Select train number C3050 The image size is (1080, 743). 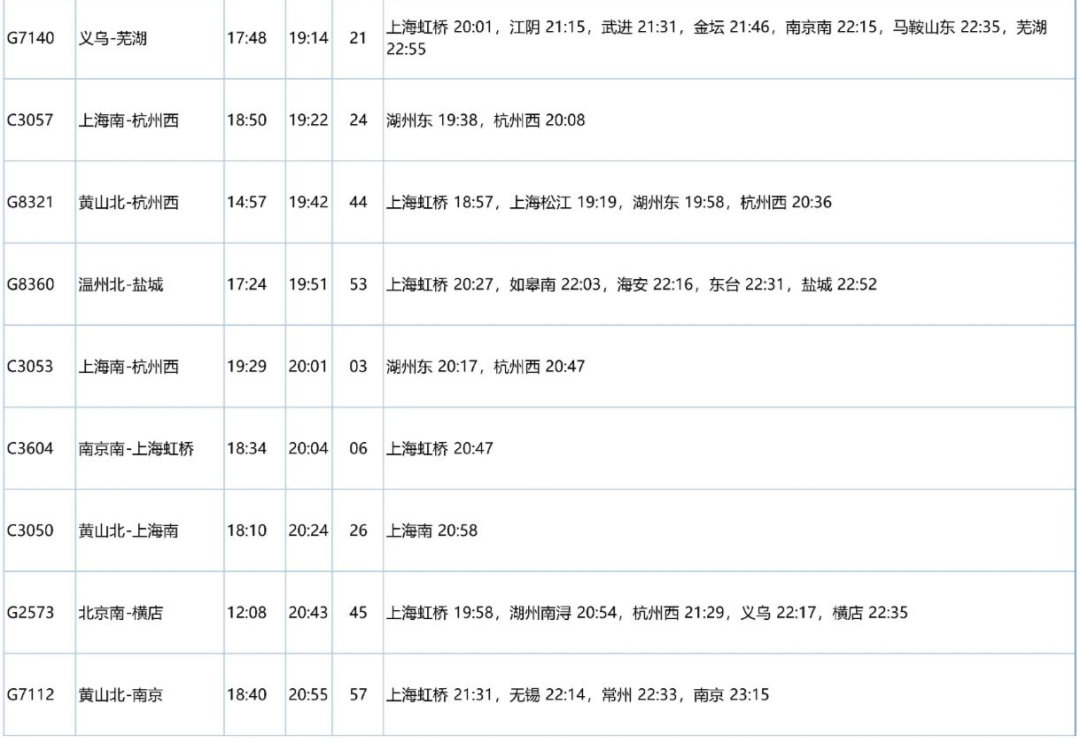point(30,530)
